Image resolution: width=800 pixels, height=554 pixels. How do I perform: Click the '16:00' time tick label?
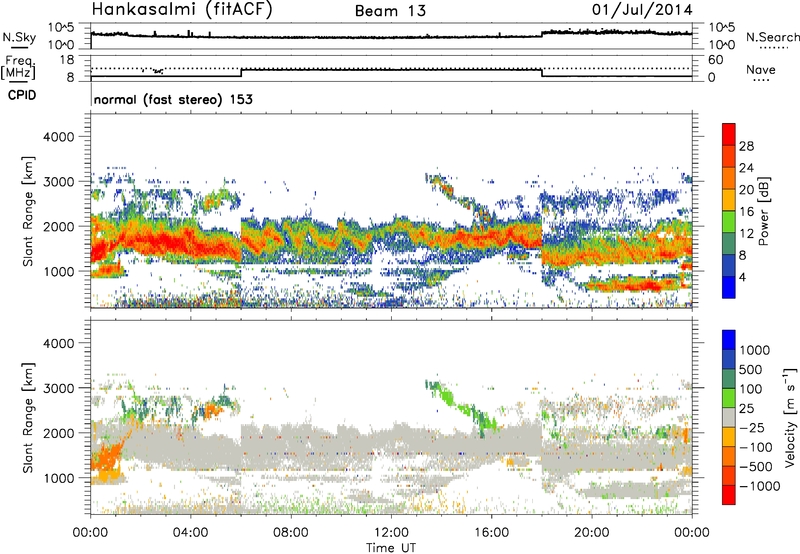coord(491,533)
